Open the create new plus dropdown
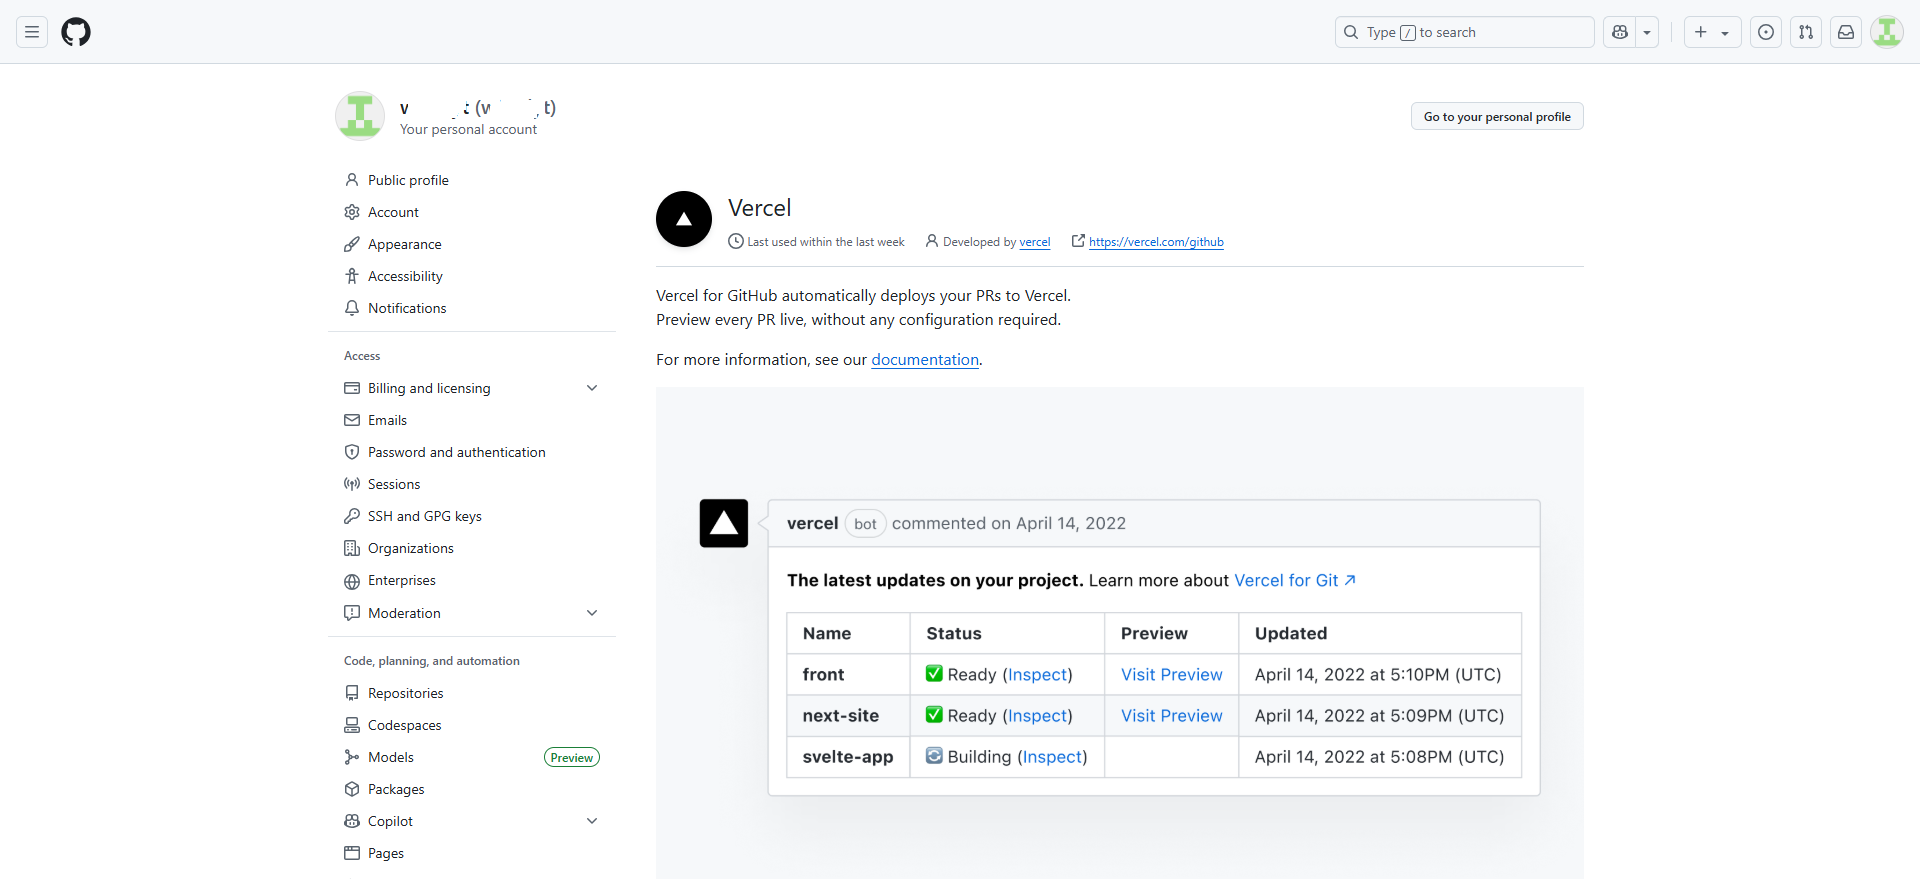This screenshot has width=1920, height=879. tap(1712, 32)
